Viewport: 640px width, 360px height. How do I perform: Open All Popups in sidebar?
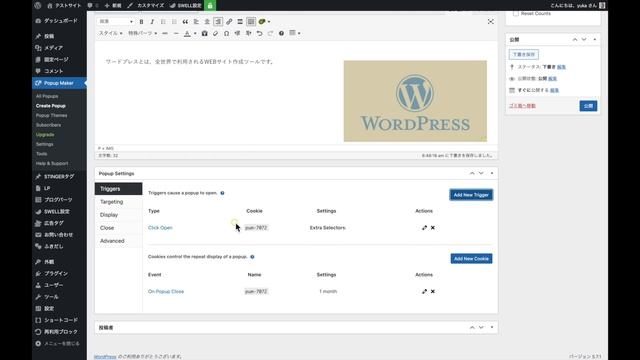(47, 96)
